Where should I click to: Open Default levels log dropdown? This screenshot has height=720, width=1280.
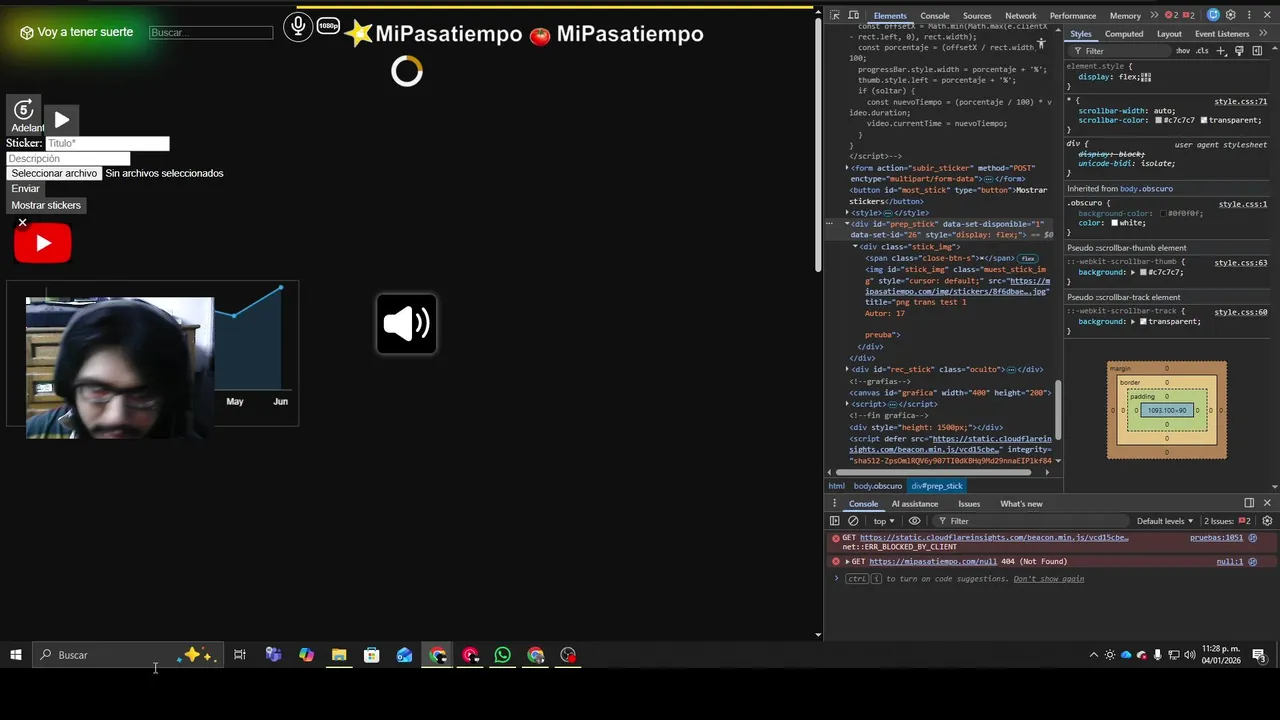[x=1165, y=521]
